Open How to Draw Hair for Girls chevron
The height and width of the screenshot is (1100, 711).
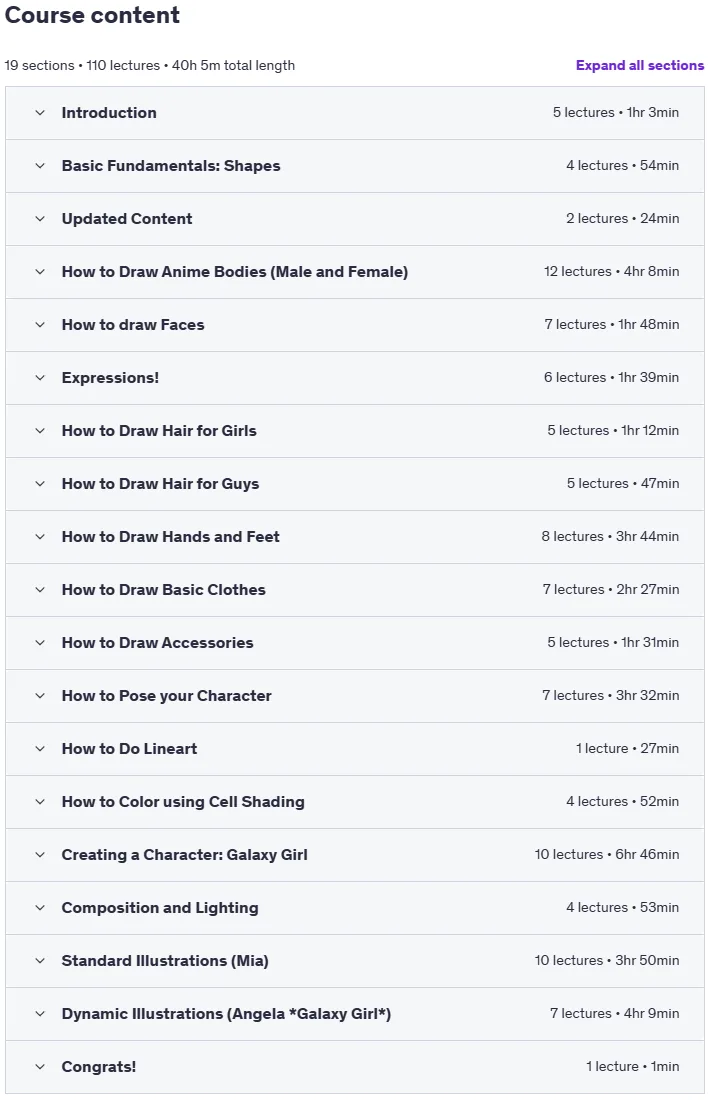tap(40, 431)
